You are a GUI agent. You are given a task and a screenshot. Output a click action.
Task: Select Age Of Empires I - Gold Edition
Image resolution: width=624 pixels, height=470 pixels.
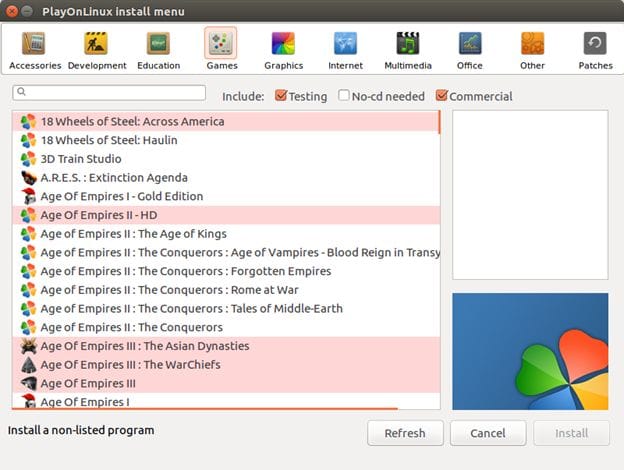[x=226, y=197]
